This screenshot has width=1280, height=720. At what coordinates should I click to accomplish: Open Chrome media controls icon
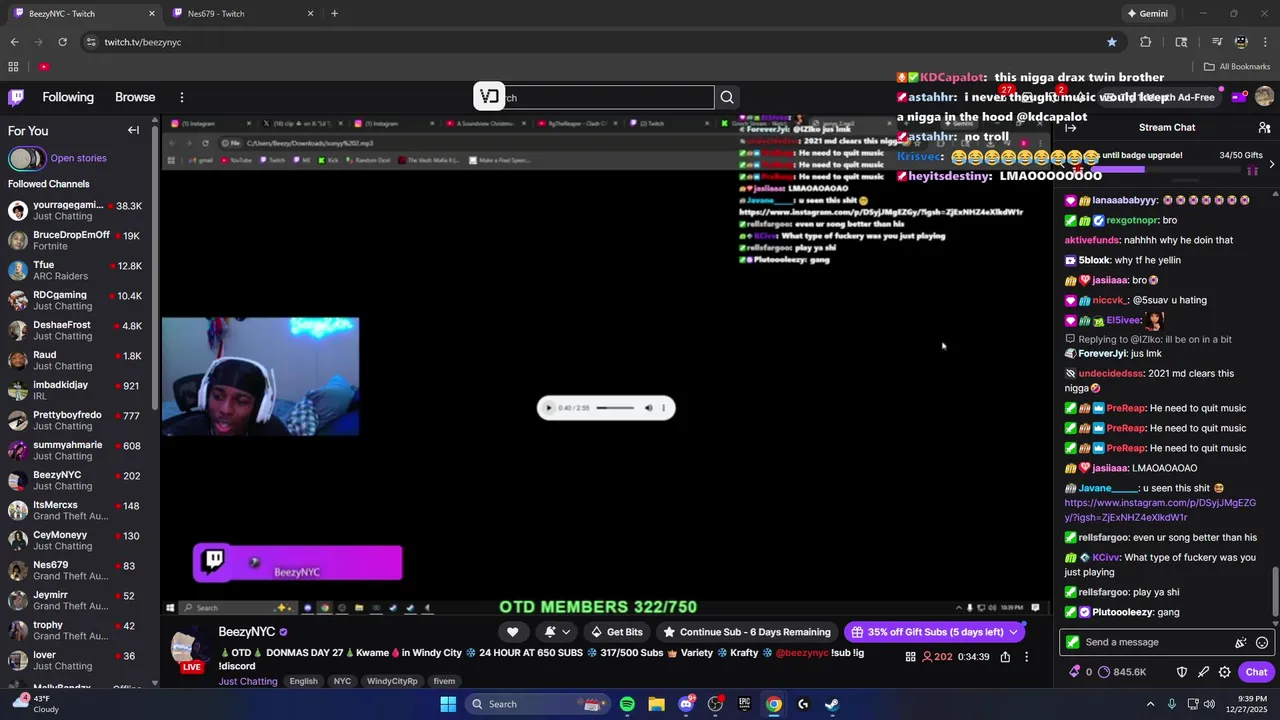(1217, 42)
